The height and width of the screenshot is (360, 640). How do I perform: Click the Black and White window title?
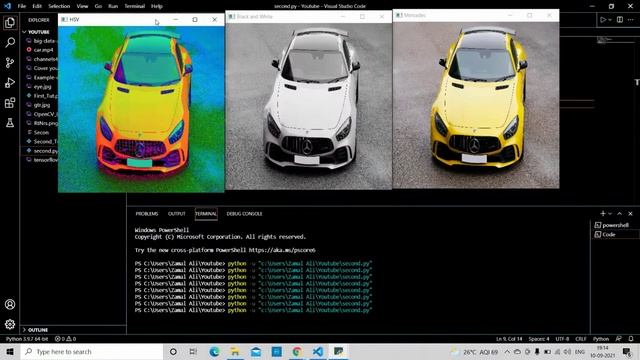pyautogui.click(x=254, y=16)
